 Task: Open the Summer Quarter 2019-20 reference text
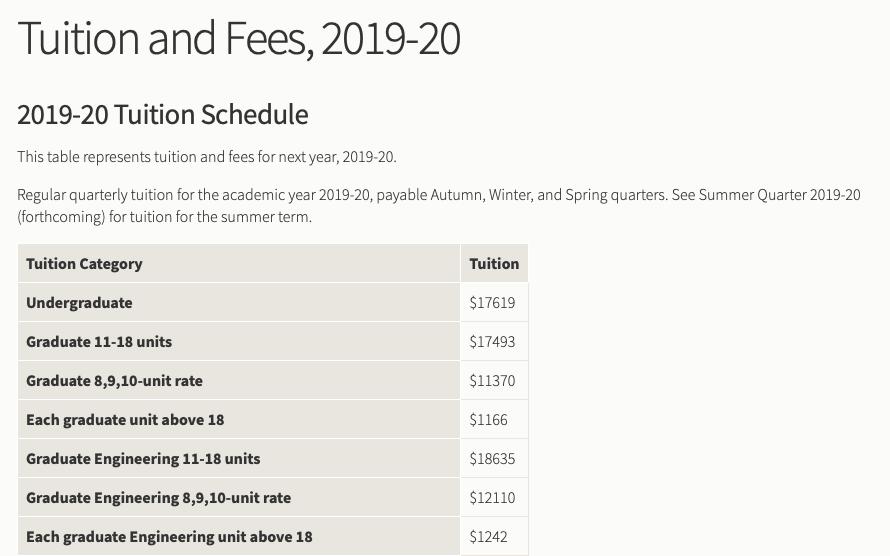point(779,195)
